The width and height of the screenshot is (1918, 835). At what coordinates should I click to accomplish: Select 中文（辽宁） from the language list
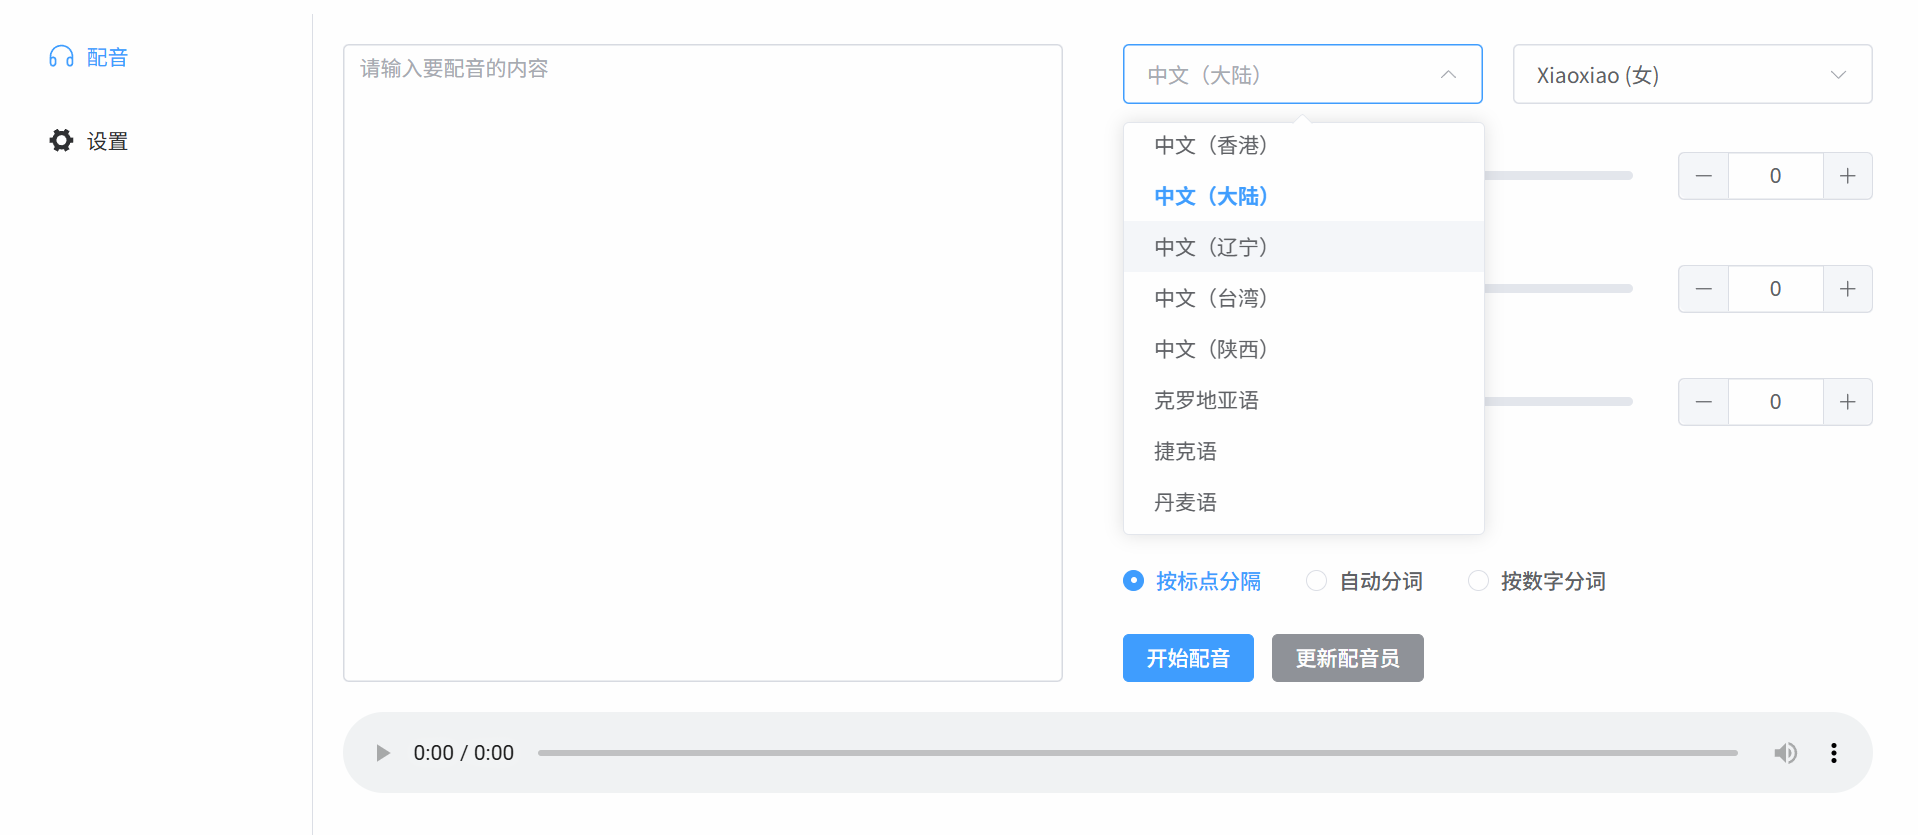coord(1303,247)
